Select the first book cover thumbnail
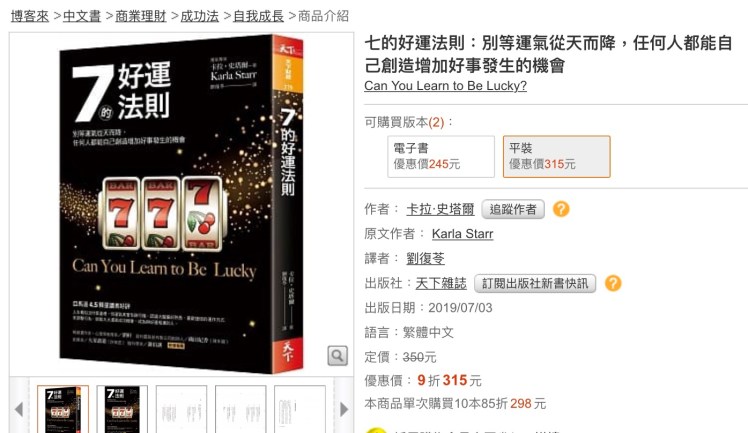This screenshot has height=433, width=748. (63, 409)
